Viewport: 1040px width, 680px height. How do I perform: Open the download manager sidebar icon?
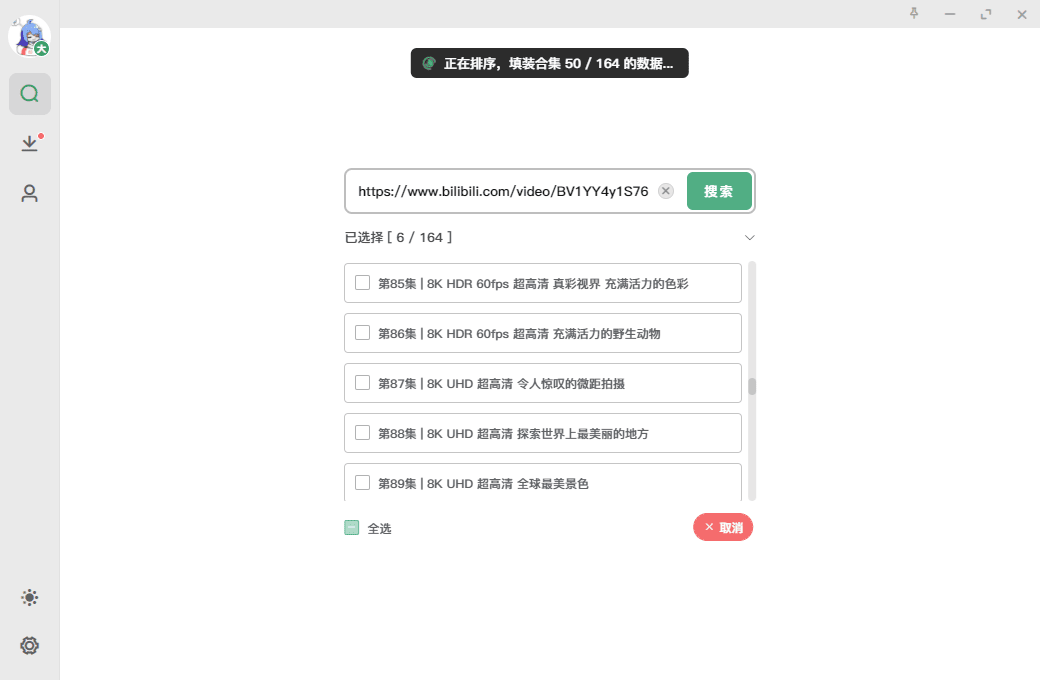[29, 142]
